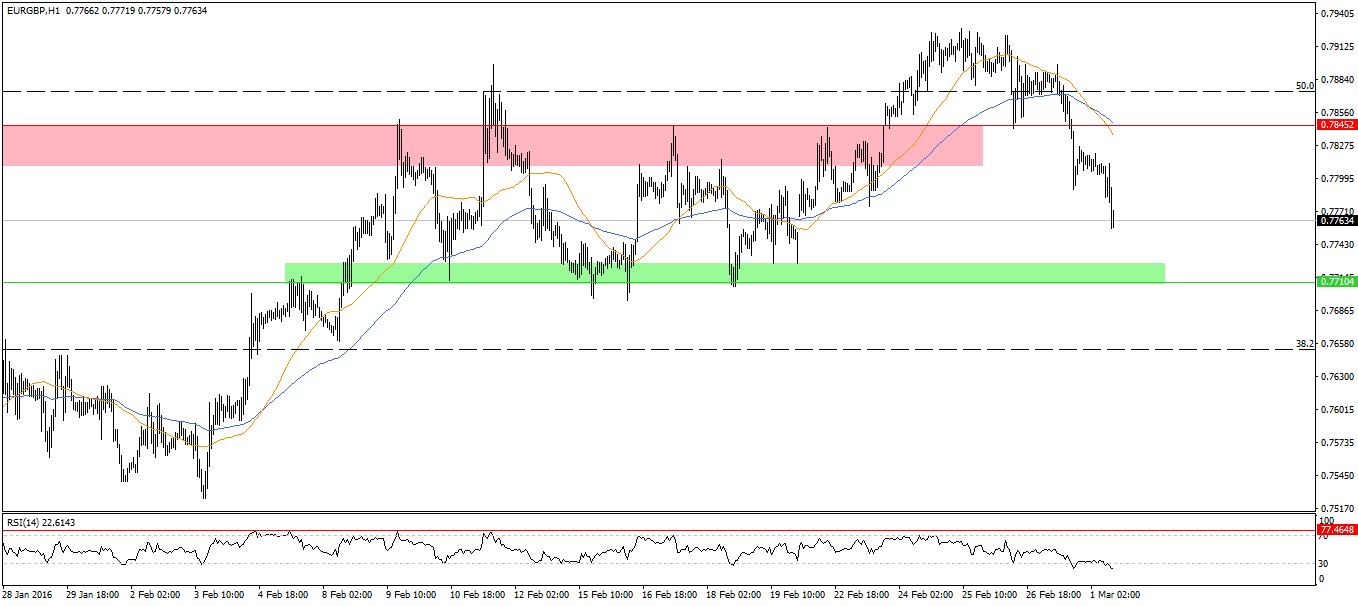Click the 38.2 Fibonacci level label

1304,343
